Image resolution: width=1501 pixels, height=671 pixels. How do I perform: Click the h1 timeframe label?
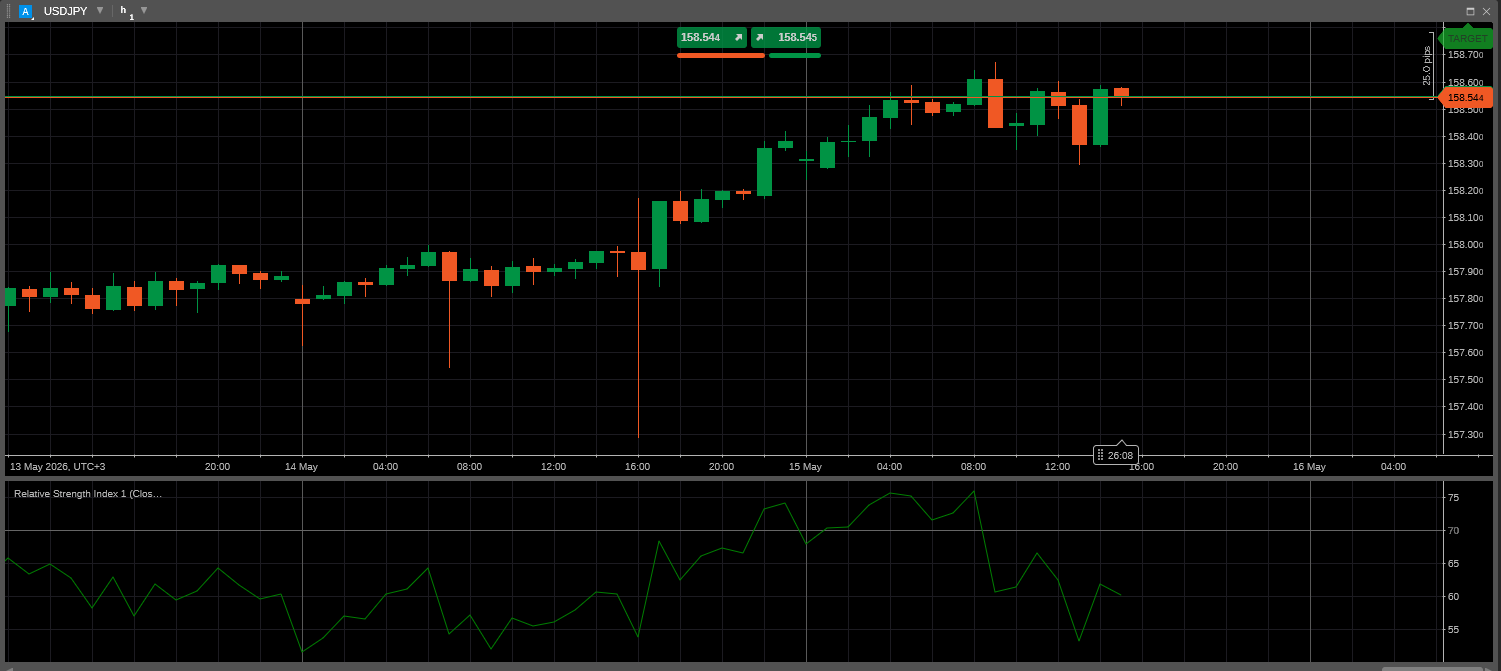click(126, 11)
